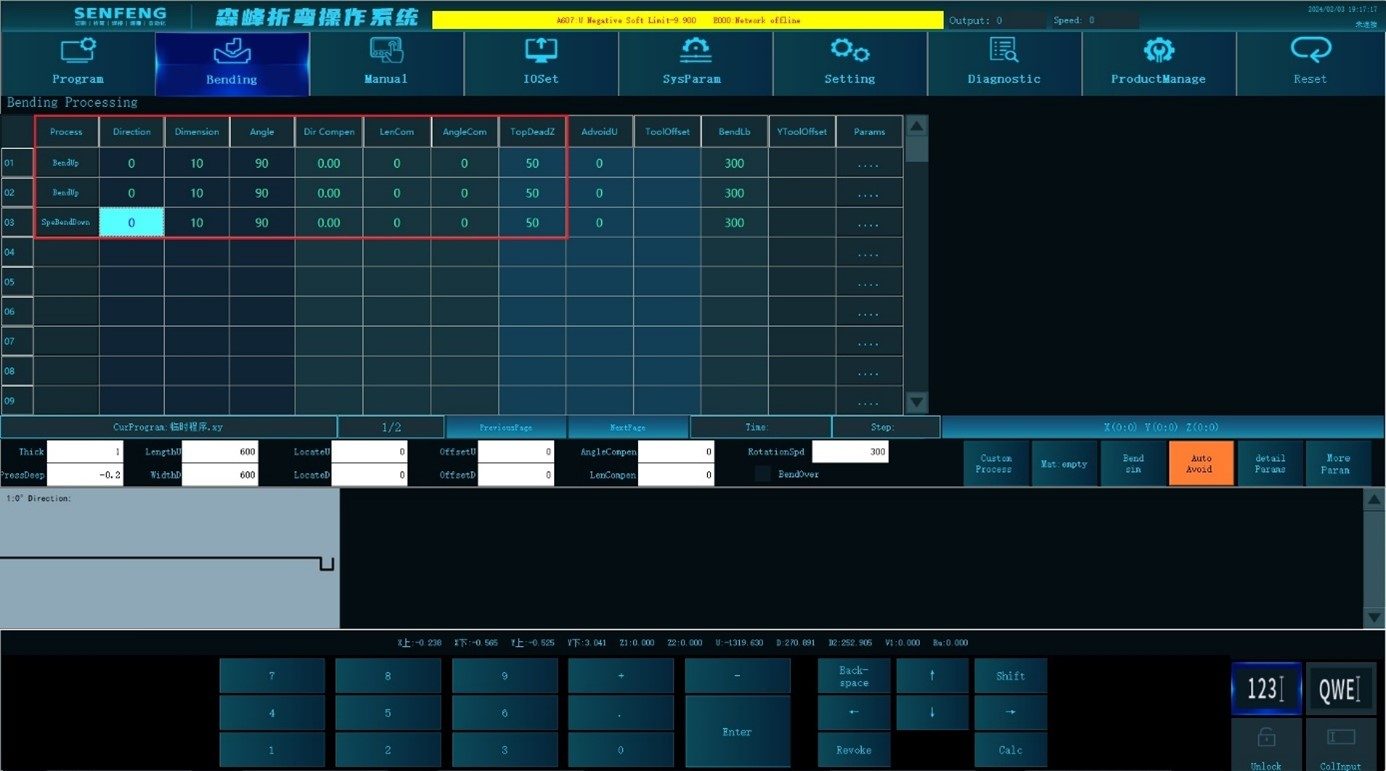Open the Setting gears icon
Screen dimensions: 1386x771
[x=850, y=50]
